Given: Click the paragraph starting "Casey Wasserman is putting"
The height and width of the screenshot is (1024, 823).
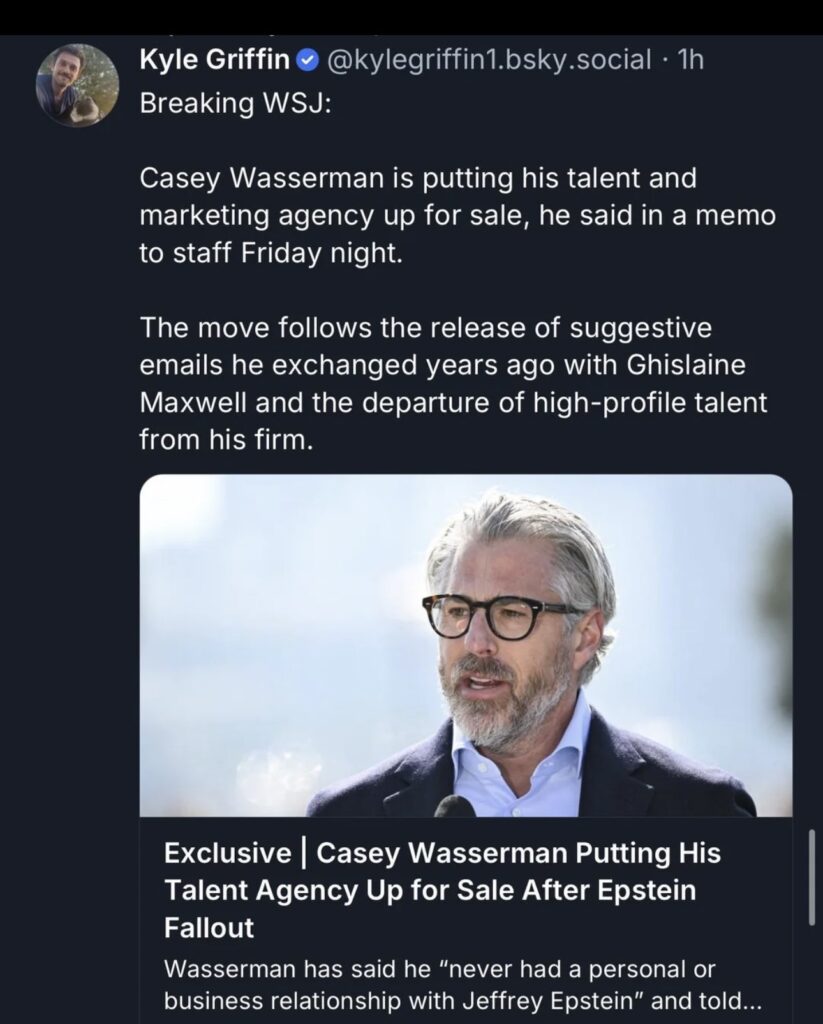Looking at the screenshot, I should coord(457,216).
